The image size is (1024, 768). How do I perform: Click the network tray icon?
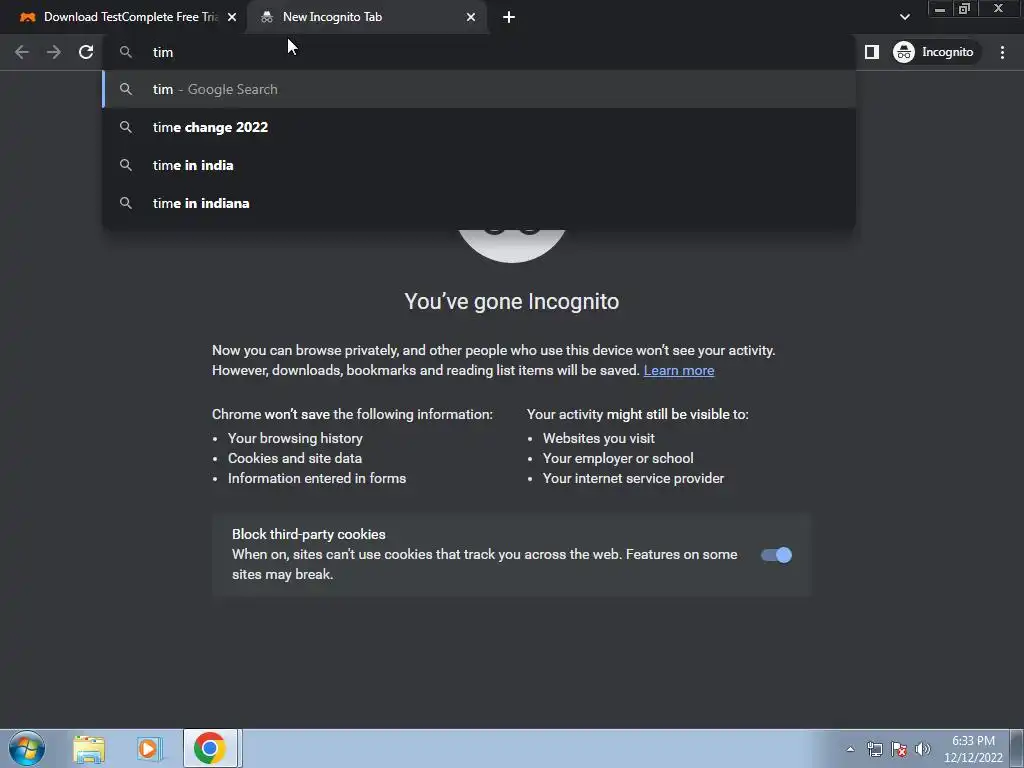874,750
